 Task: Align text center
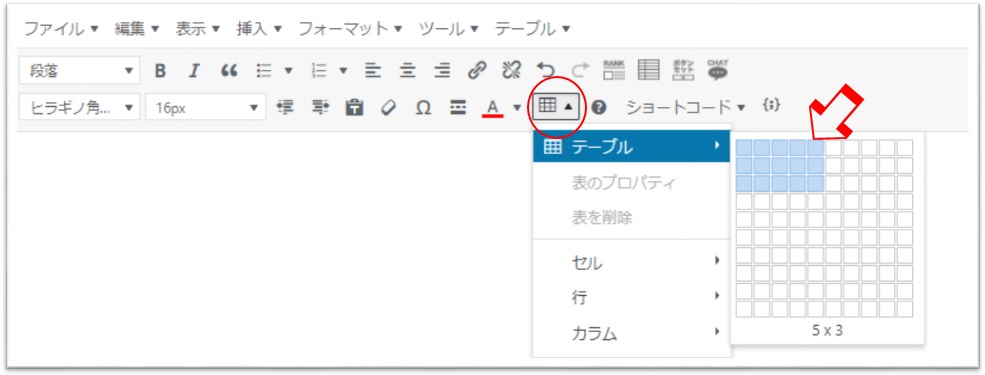coord(408,70)
